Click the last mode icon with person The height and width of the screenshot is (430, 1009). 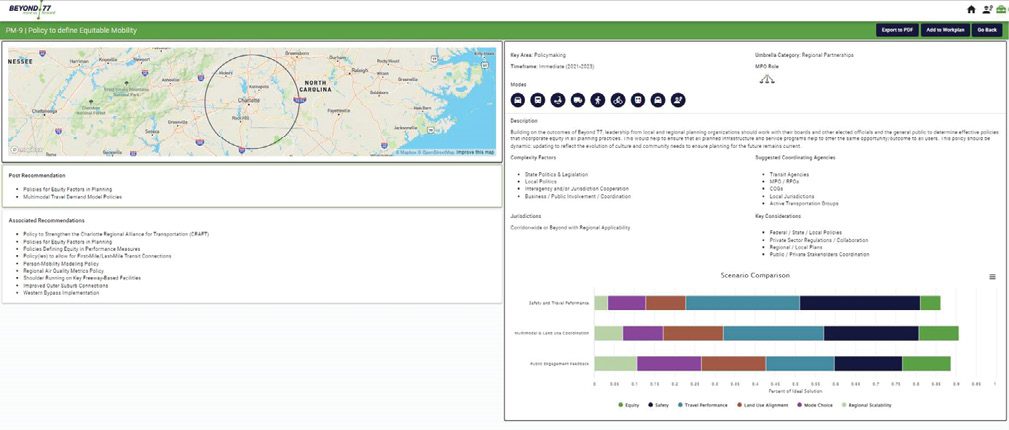point(678,100)
